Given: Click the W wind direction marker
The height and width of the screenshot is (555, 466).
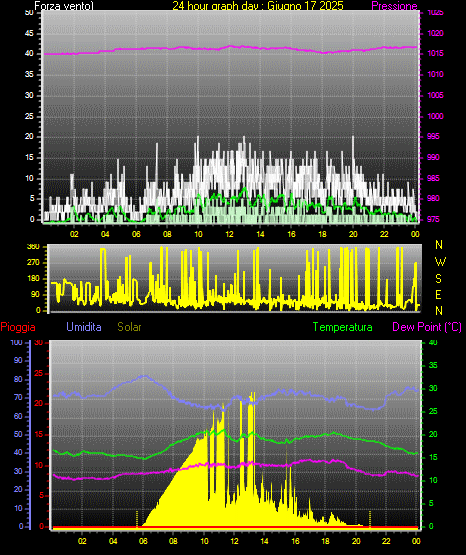Looking at the screenshot, I should coord(440,262).
